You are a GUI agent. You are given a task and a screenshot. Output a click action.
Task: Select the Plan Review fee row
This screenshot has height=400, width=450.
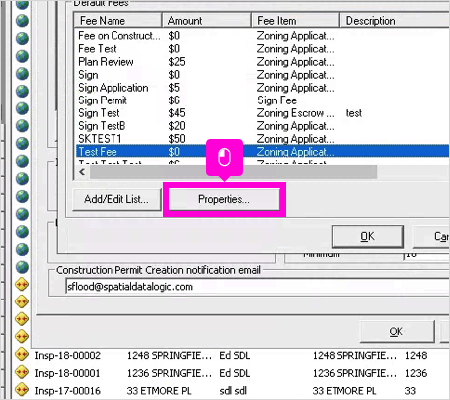pyautogui.click(x=262, y=62)
